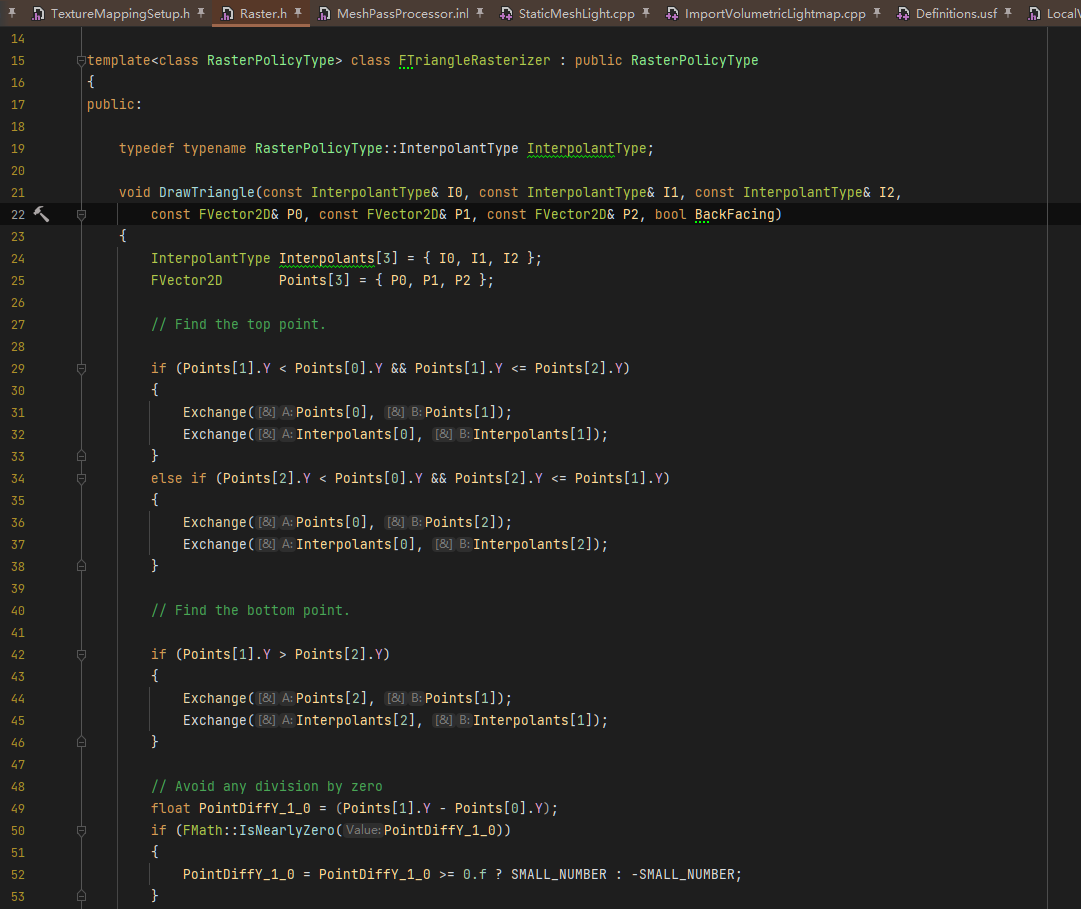Click fold end marker at line 38

point(81,566)
